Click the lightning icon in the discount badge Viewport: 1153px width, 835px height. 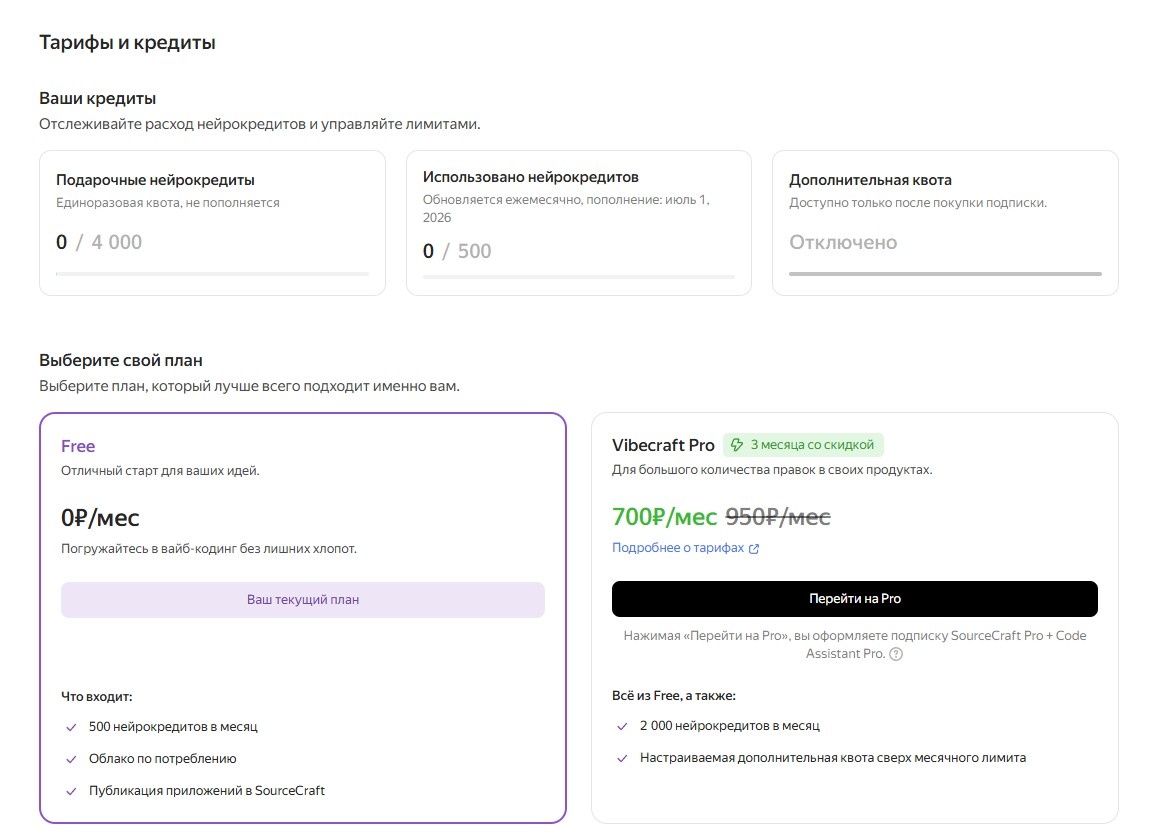point(737,445)
